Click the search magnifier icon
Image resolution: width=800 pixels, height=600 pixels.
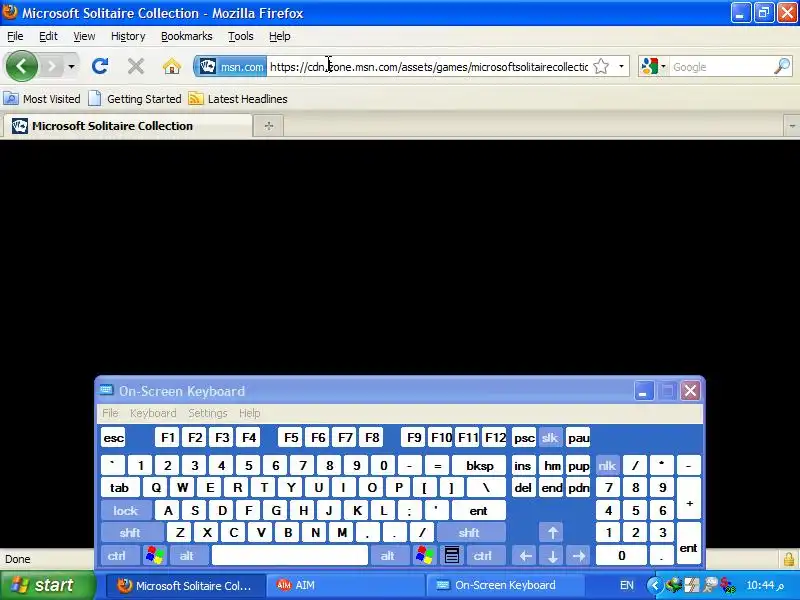781,66
